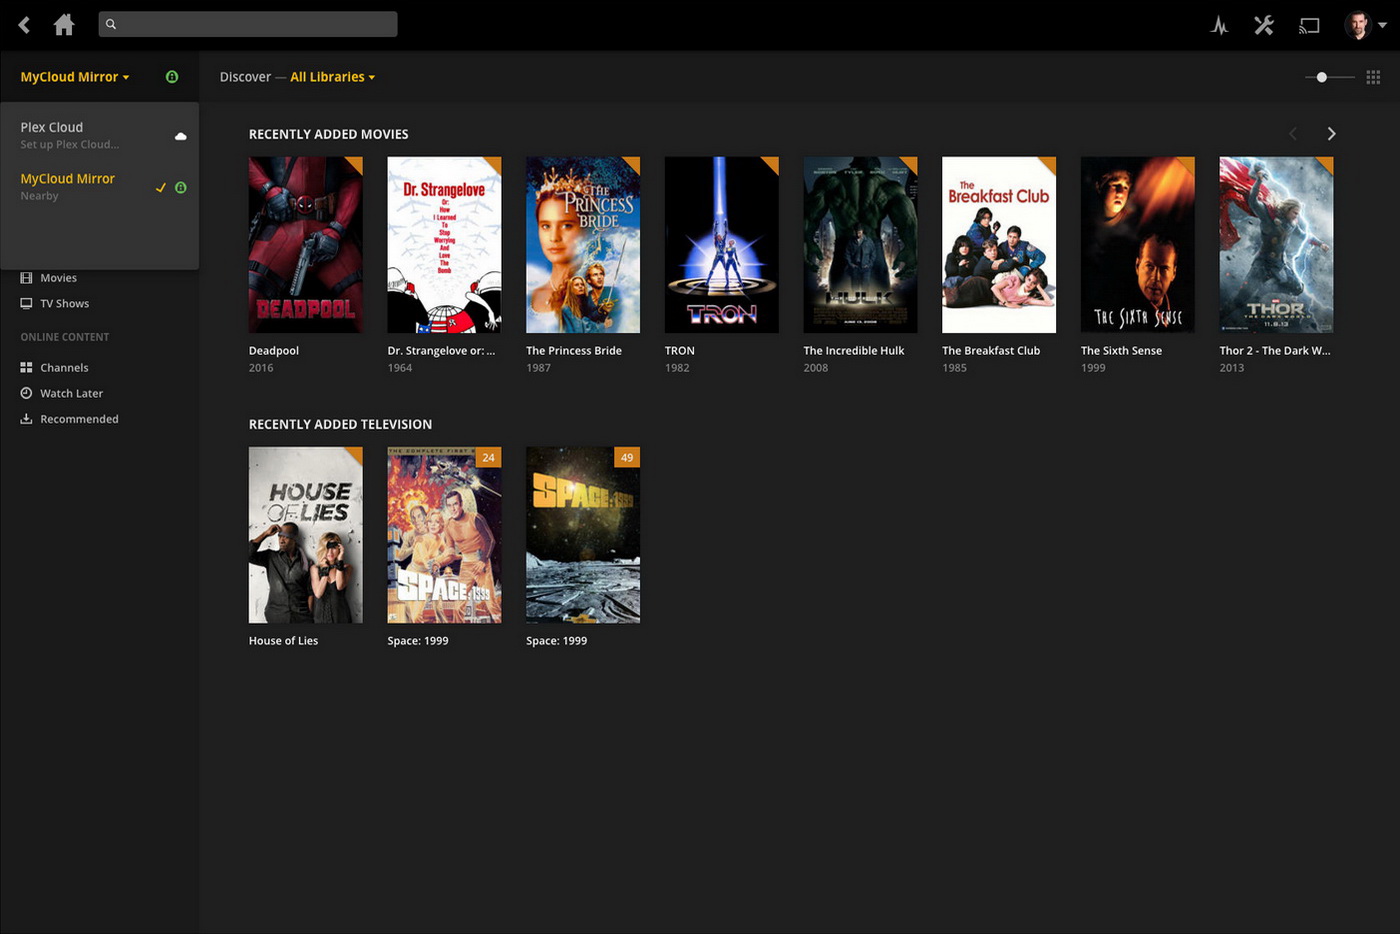1400x934 pixels.
Task: Click the search input field
Action: coord(248,24)
